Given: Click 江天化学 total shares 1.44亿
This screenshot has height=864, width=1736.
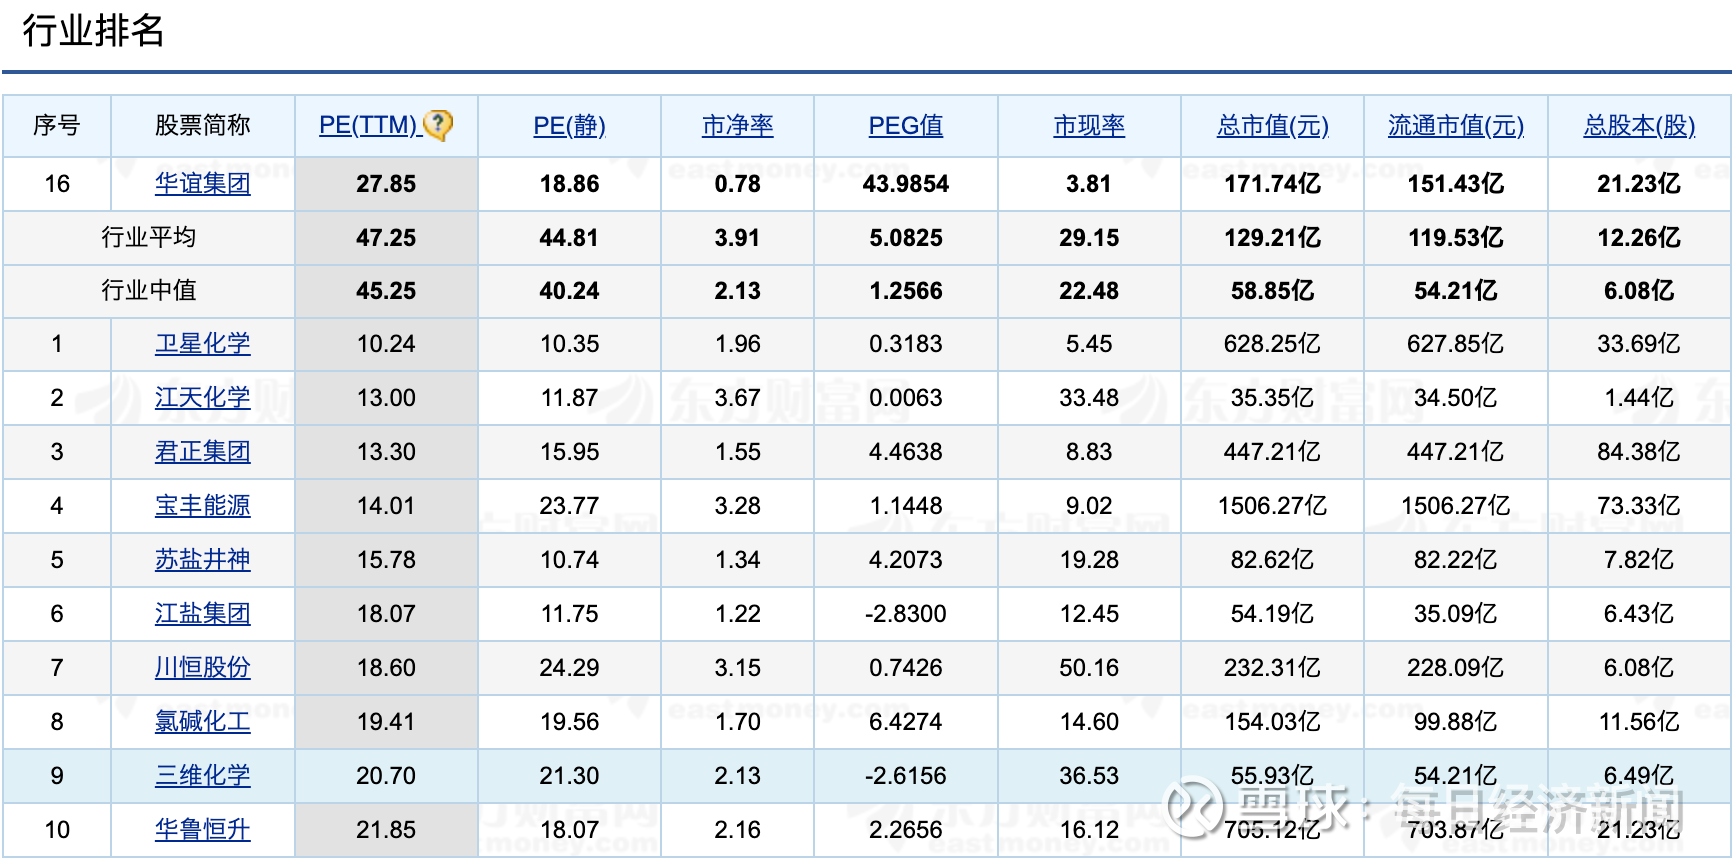Looking at the screenshot, I should click(x=1639, y=398).
